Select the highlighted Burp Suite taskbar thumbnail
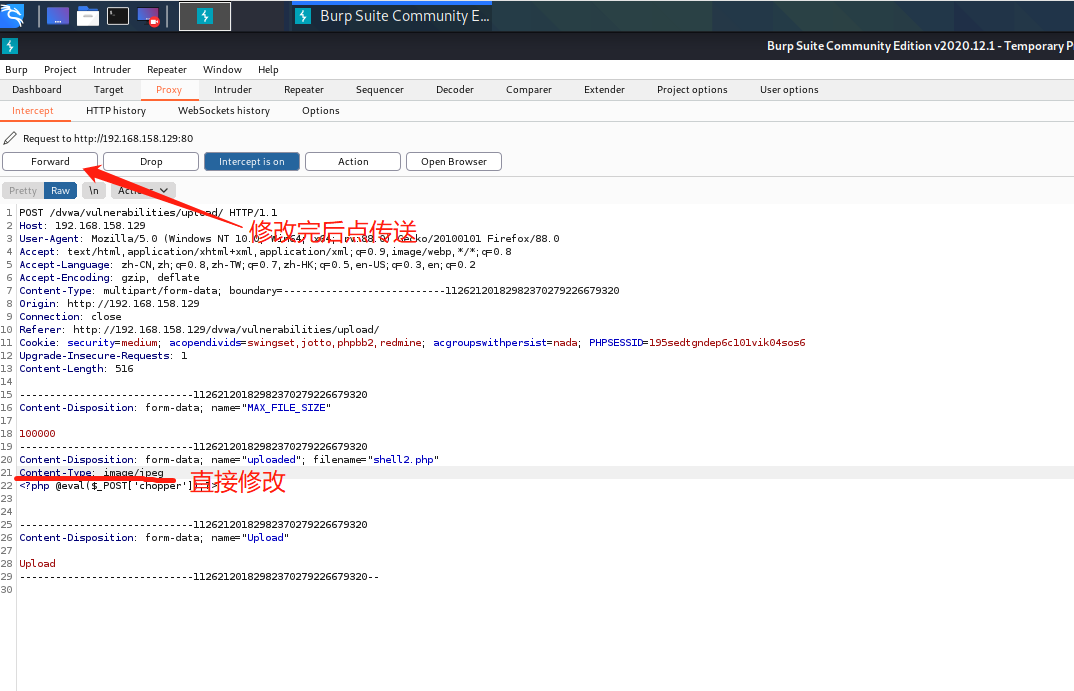1074x691 pixels. pos(205,16)
